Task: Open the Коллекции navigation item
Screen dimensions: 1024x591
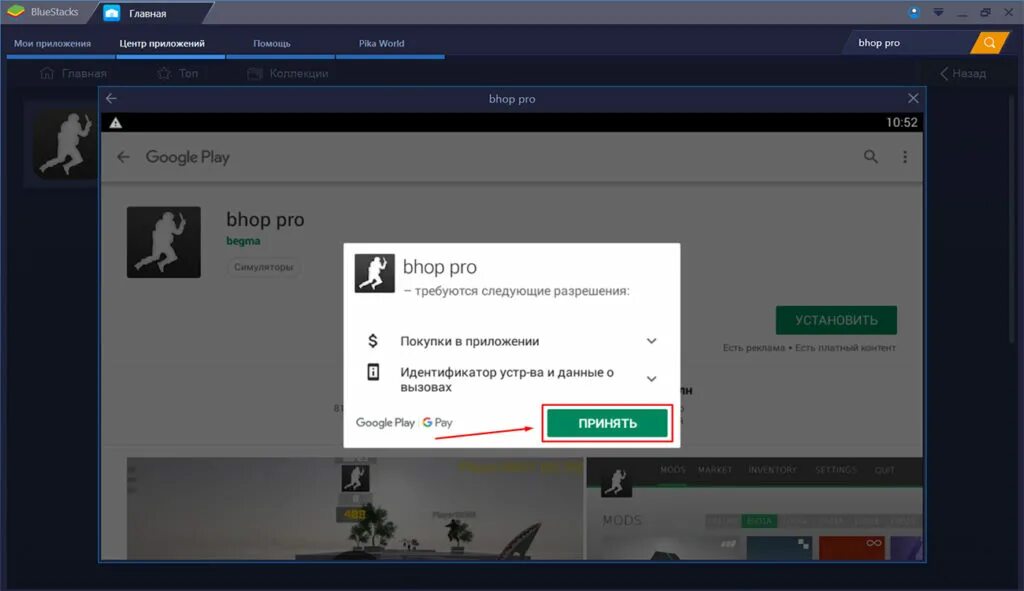Action: point(288,73)
